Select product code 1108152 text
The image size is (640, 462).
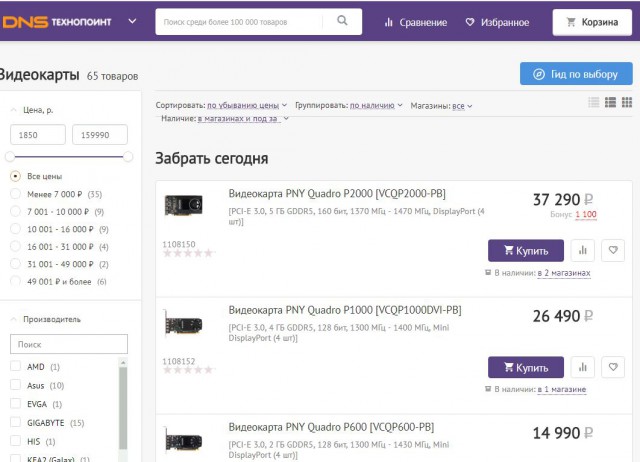tap(179, 361)
